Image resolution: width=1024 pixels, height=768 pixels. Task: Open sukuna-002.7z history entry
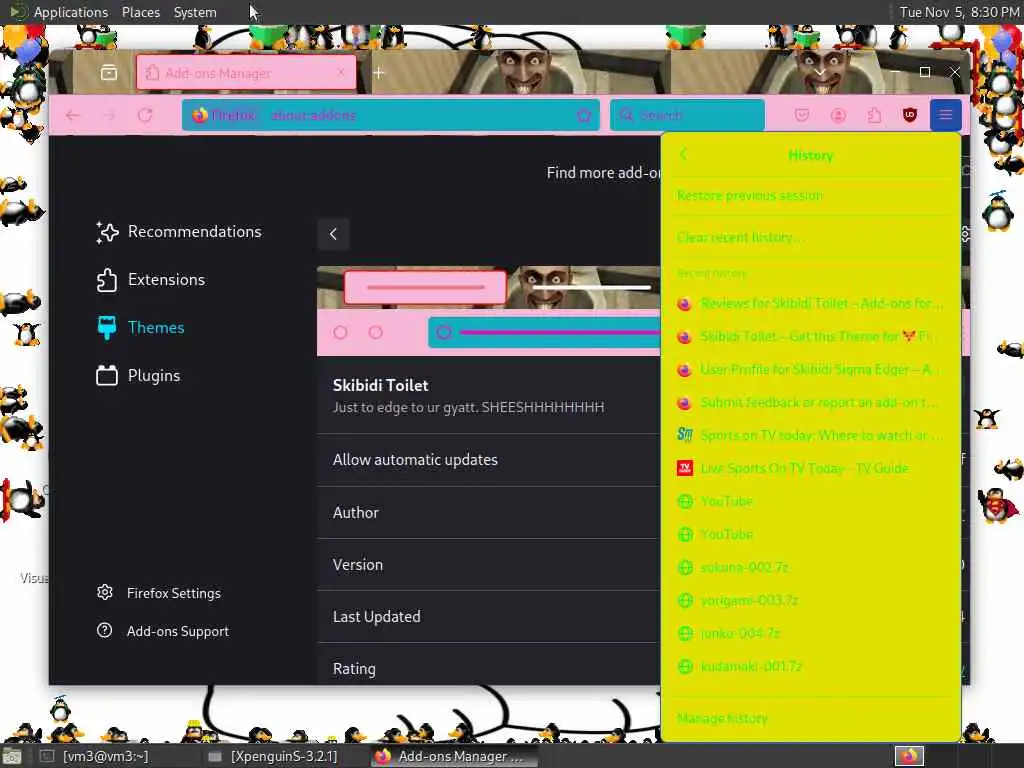tap(810, 567)
